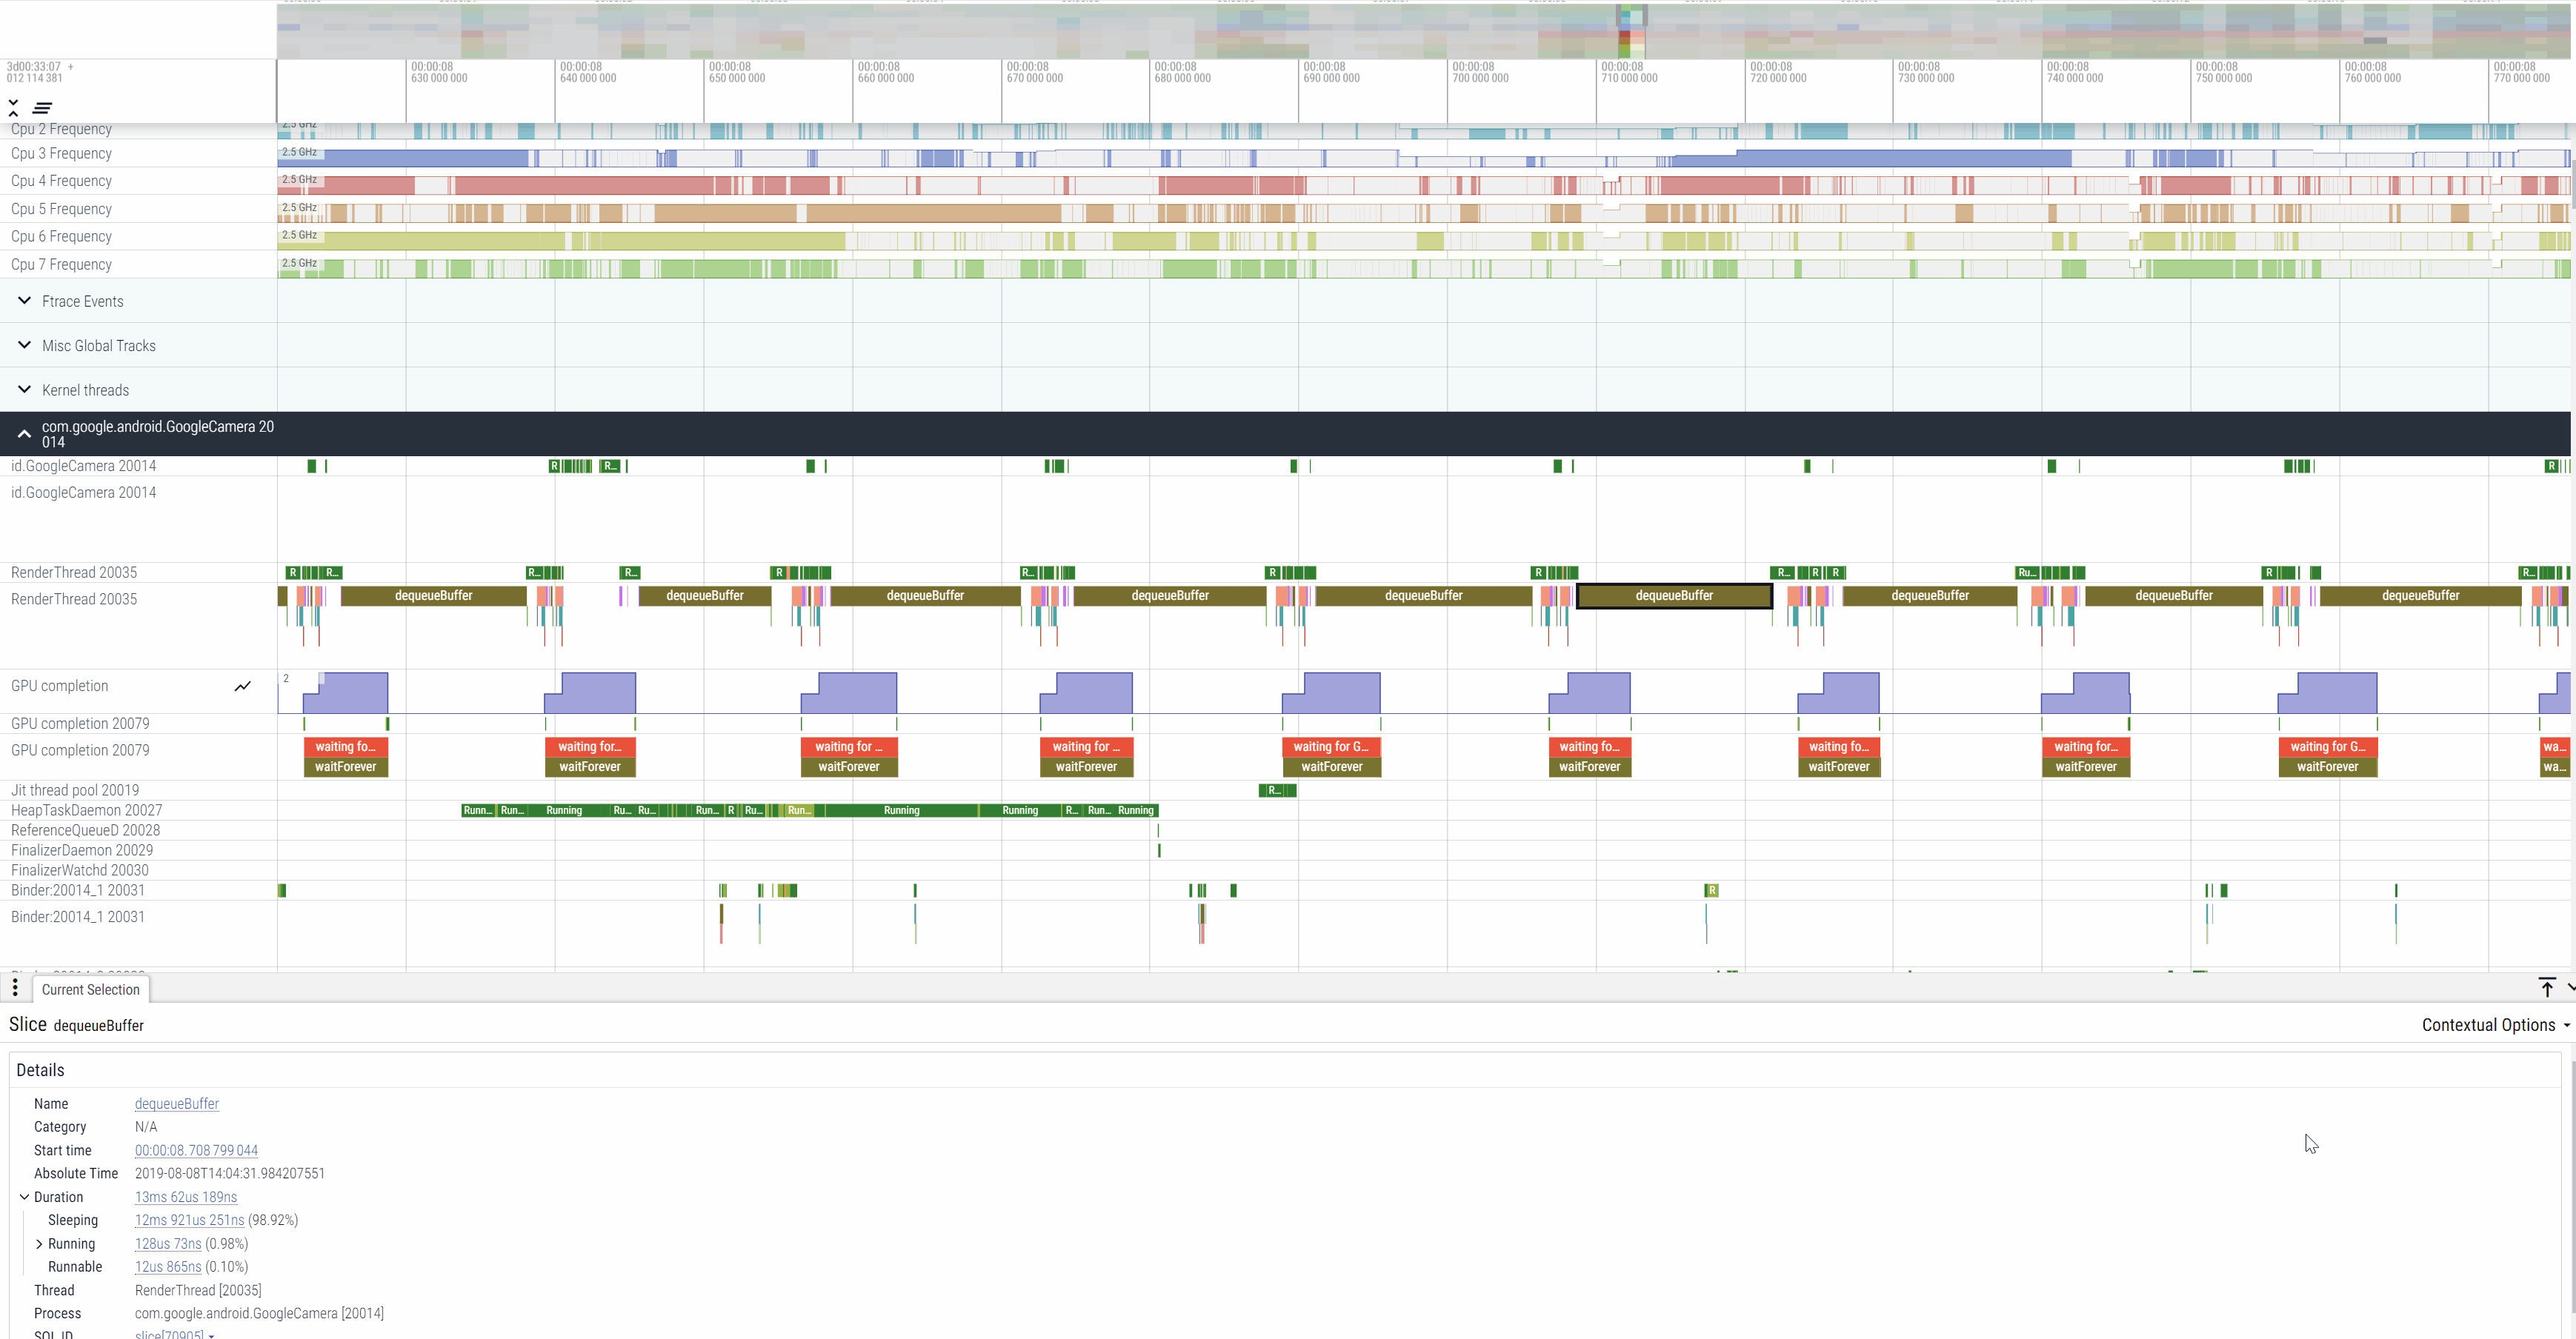Click the Sleeping 12ms 921us 251ns link

pyautogui.click(x=189, y=1219)
